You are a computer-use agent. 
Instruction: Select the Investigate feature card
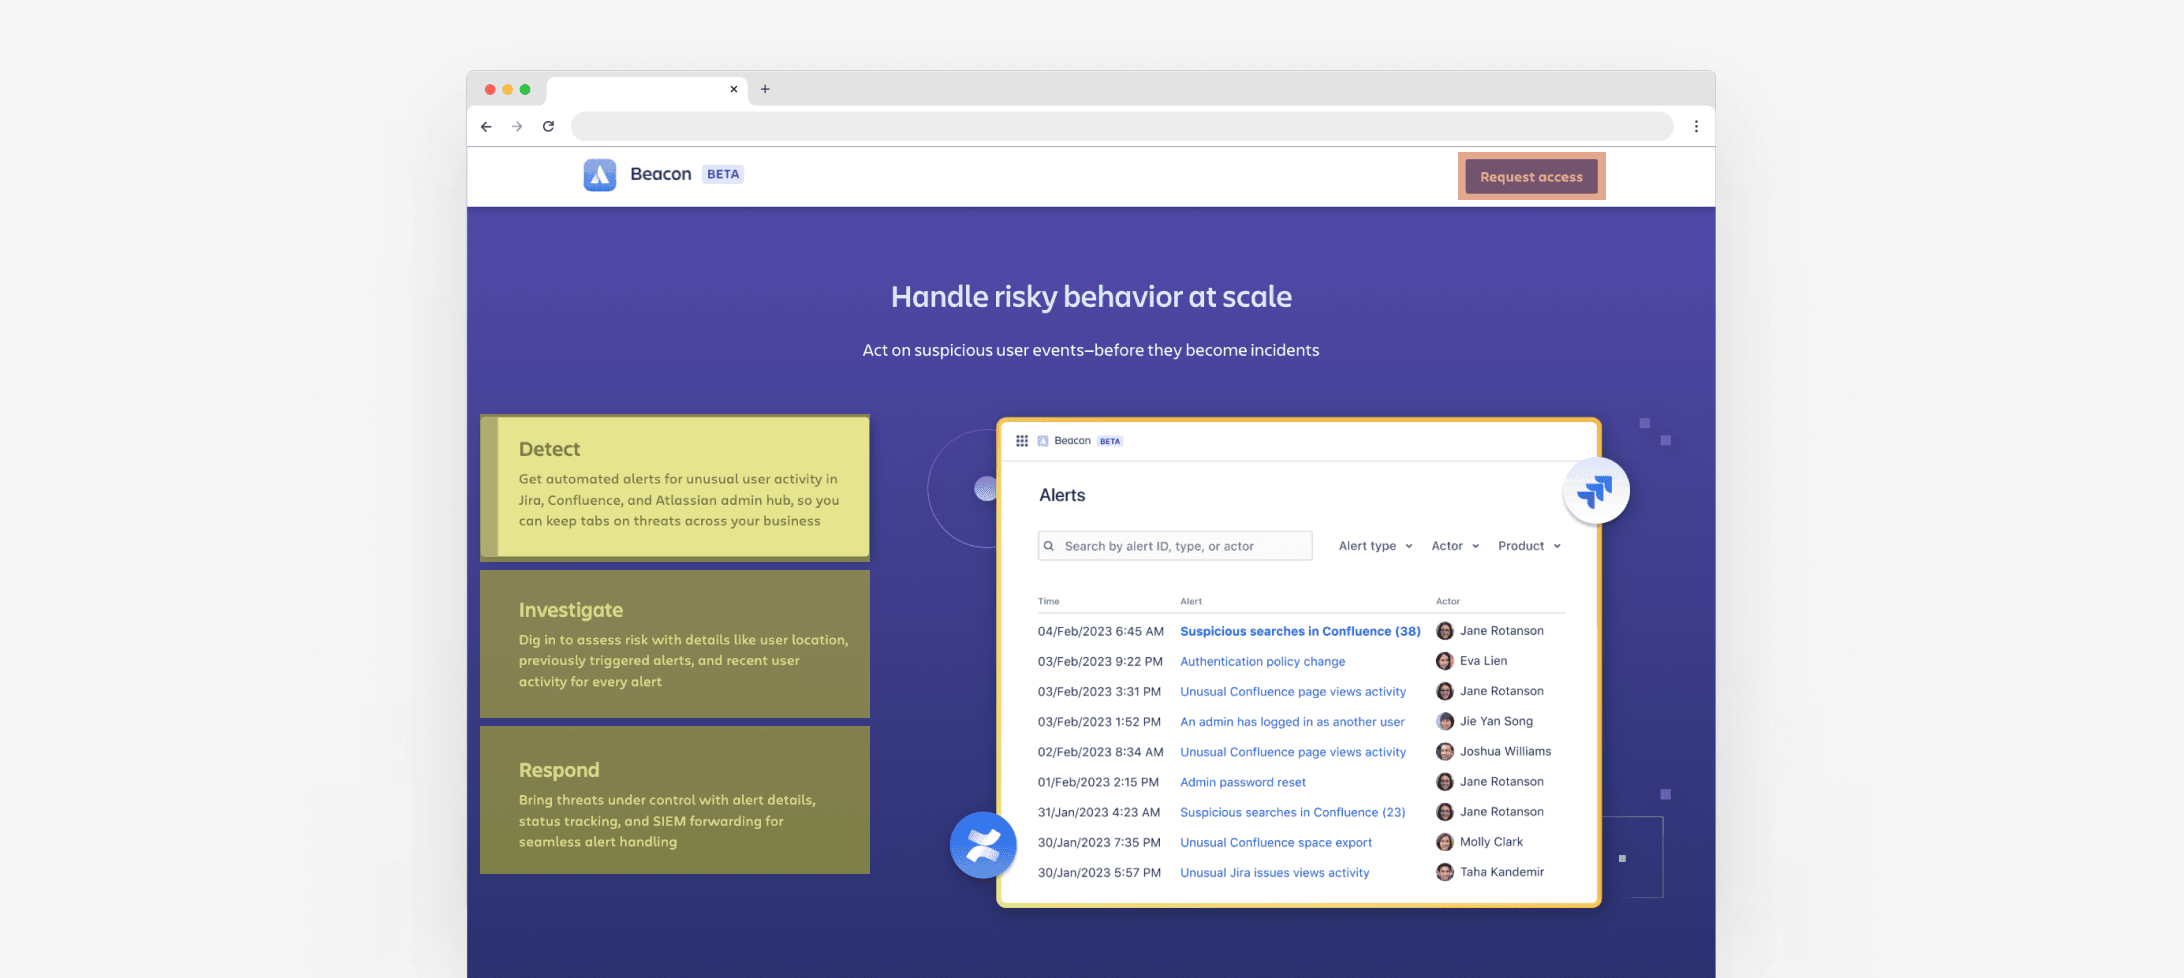tap(675, 644)
